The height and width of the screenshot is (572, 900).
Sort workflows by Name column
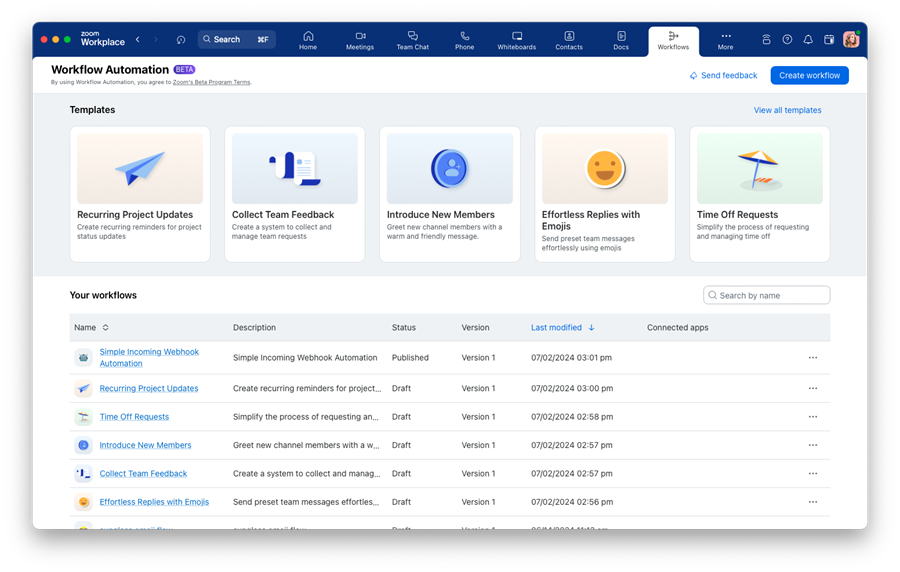coord(105,328)
